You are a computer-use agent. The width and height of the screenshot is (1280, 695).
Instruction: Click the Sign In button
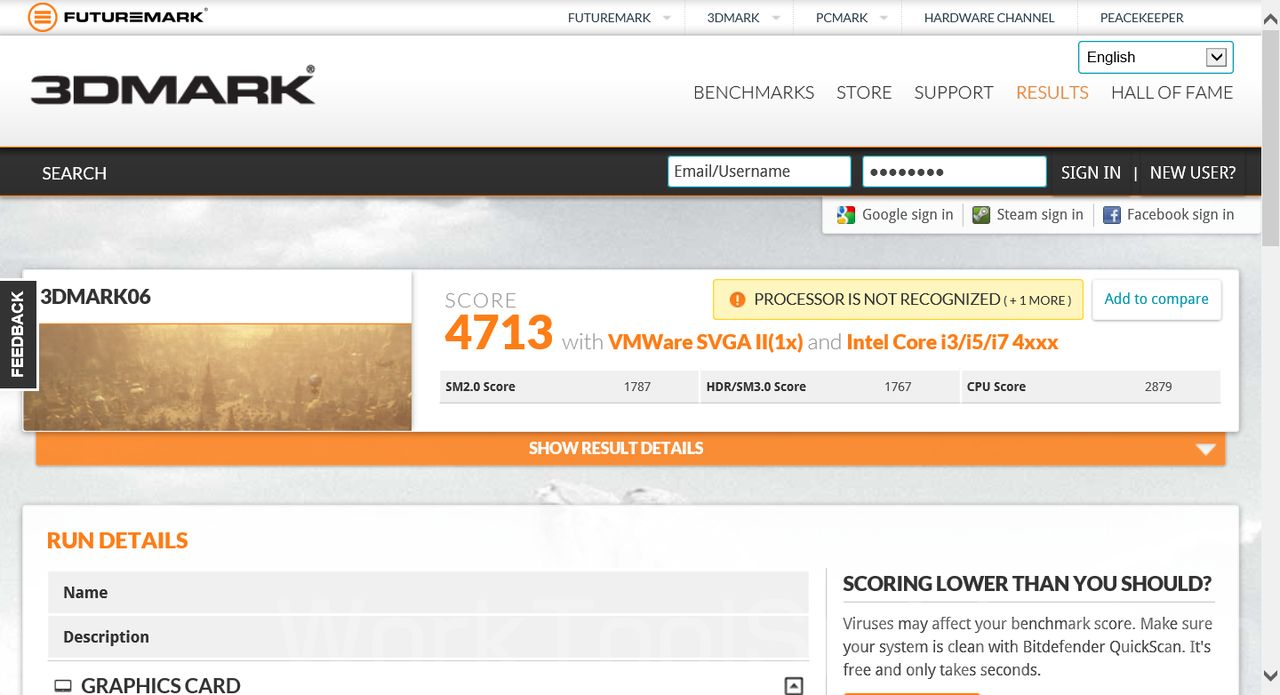tap(1091, 172)
